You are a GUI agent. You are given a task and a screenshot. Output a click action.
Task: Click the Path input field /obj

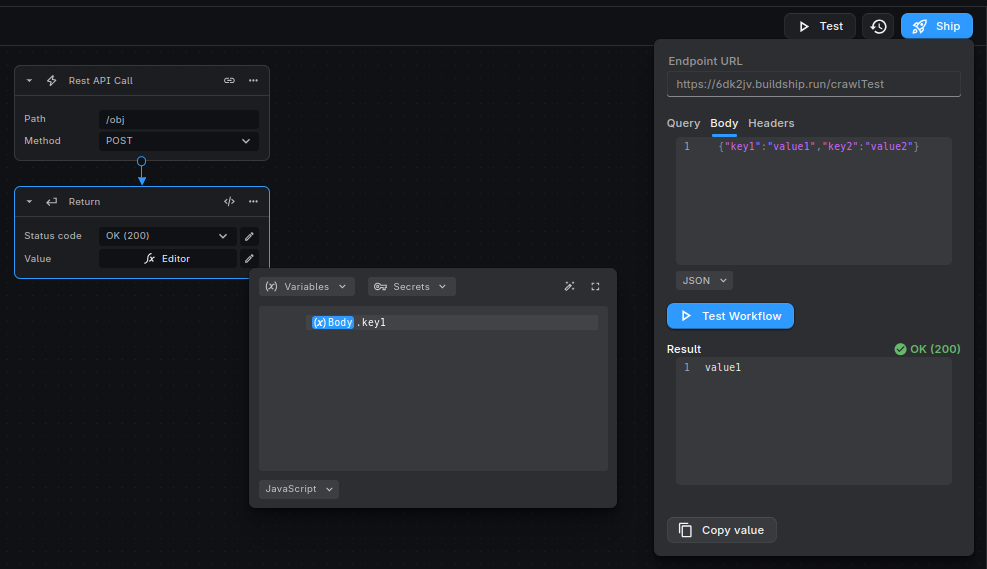click(x=179, y=120)
